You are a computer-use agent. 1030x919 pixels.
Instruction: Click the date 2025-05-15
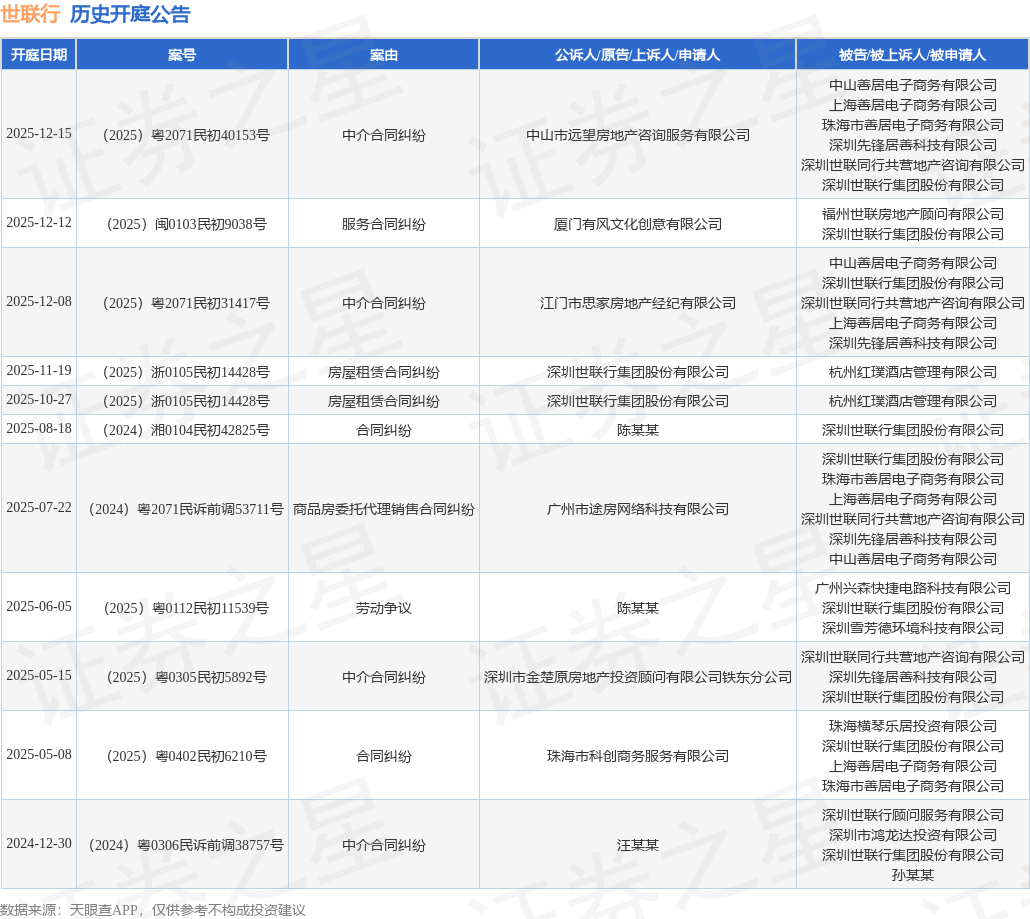coord(39,675)
